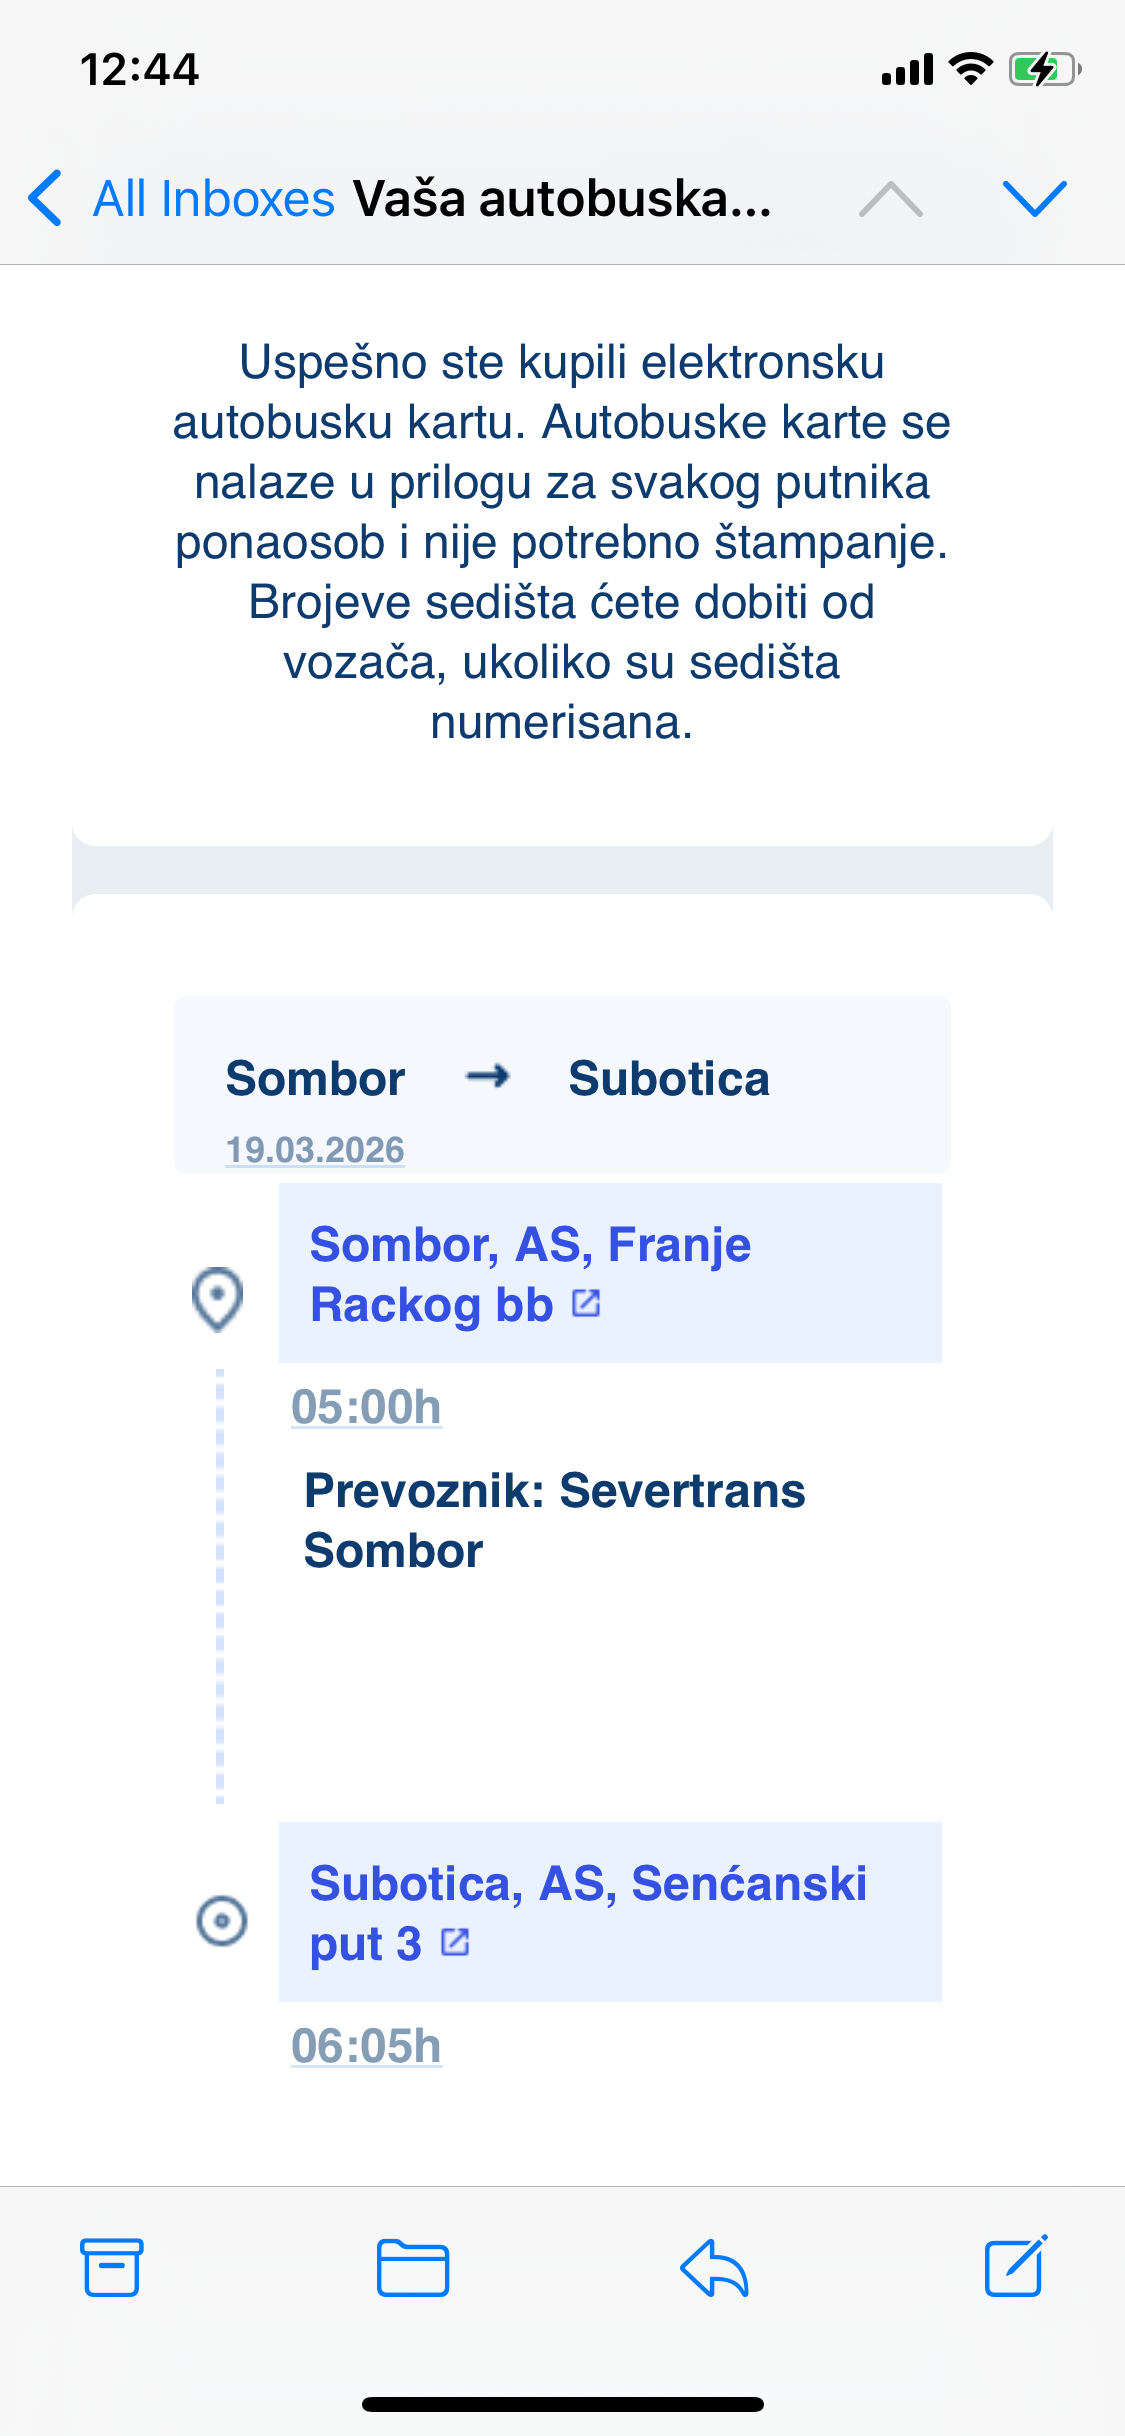Tap the home indicator bar
The width and height of the screenshot is (1125, 2436).
click(562, 2404)
